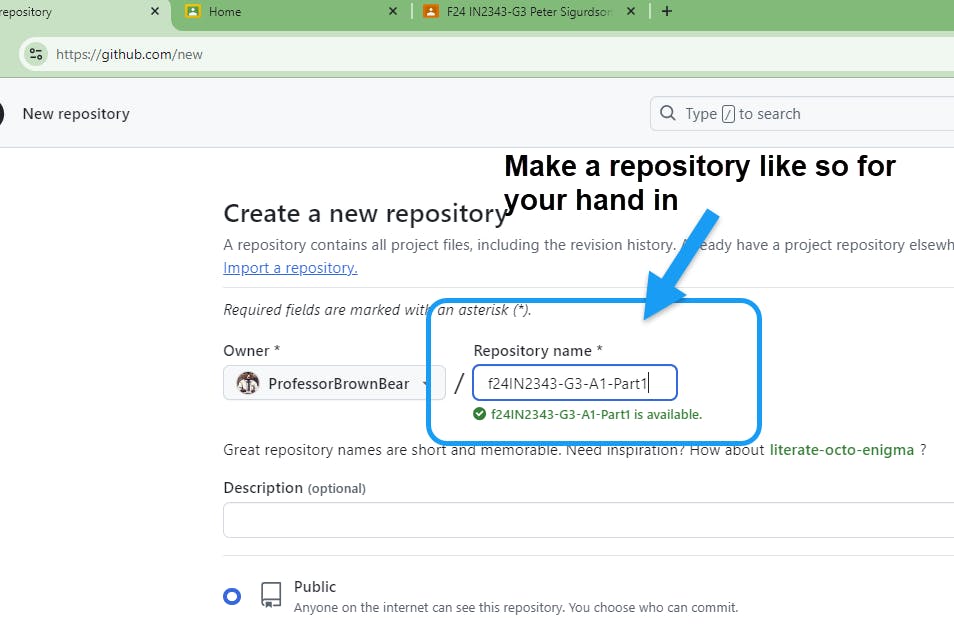Click into the Repository name field

point(574,383)
